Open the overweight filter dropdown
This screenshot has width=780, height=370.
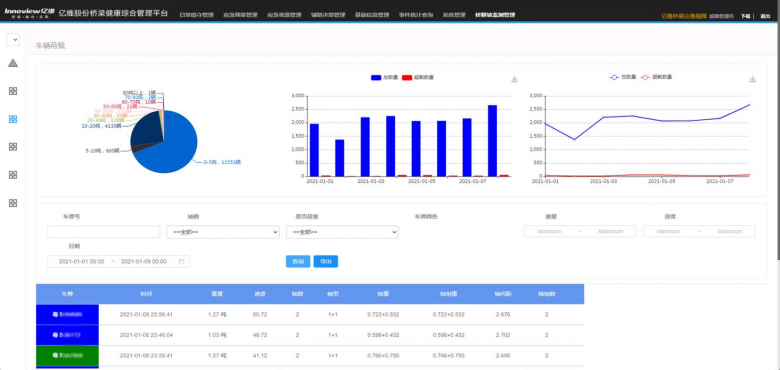tap(342, 232)
